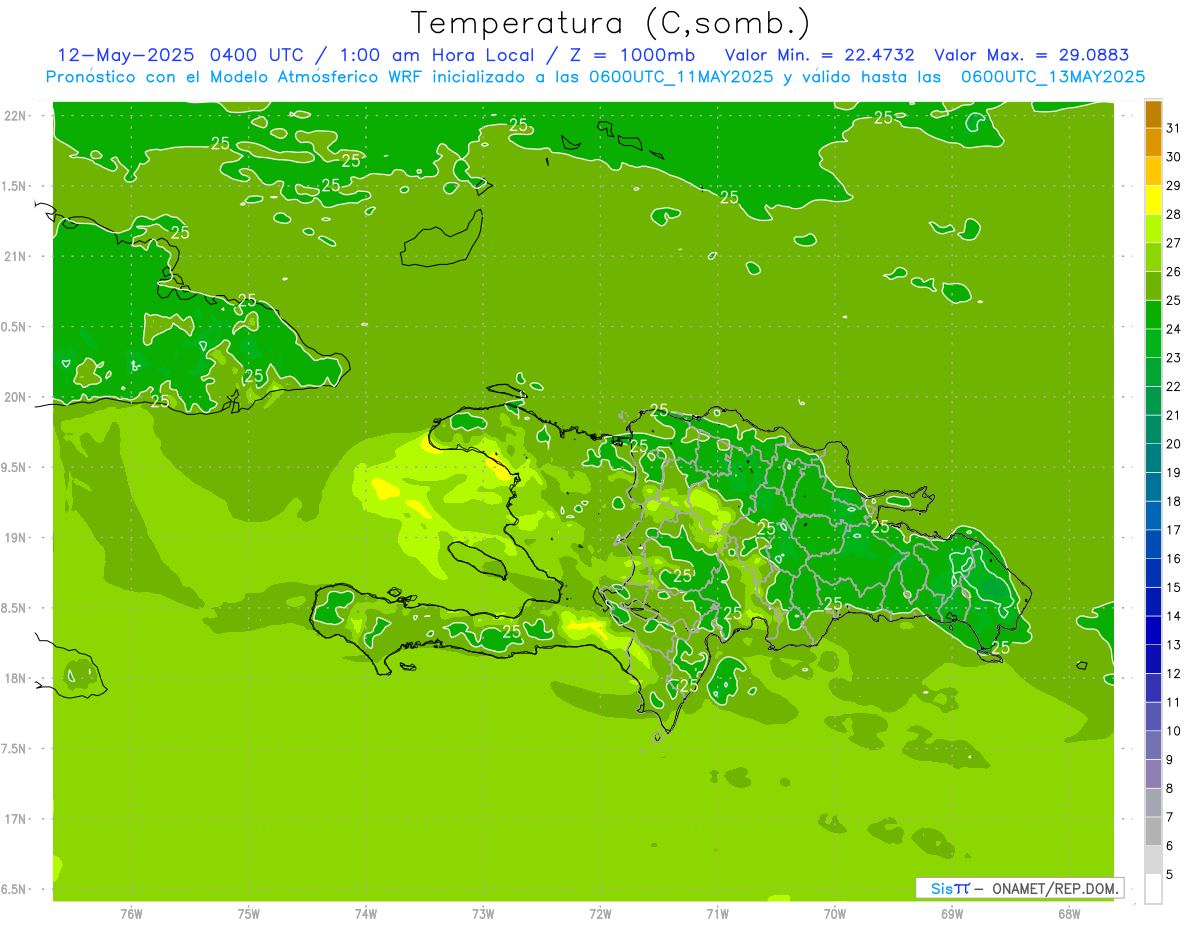1200x927 pixels.
Task: Click the color scale label 20
Action: tap(1173, 444)
